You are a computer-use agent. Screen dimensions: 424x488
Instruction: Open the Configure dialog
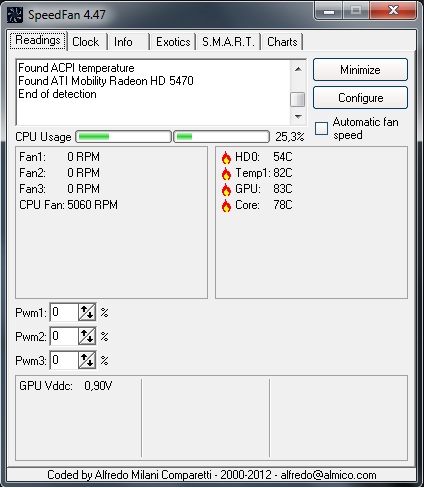point(360,98)
